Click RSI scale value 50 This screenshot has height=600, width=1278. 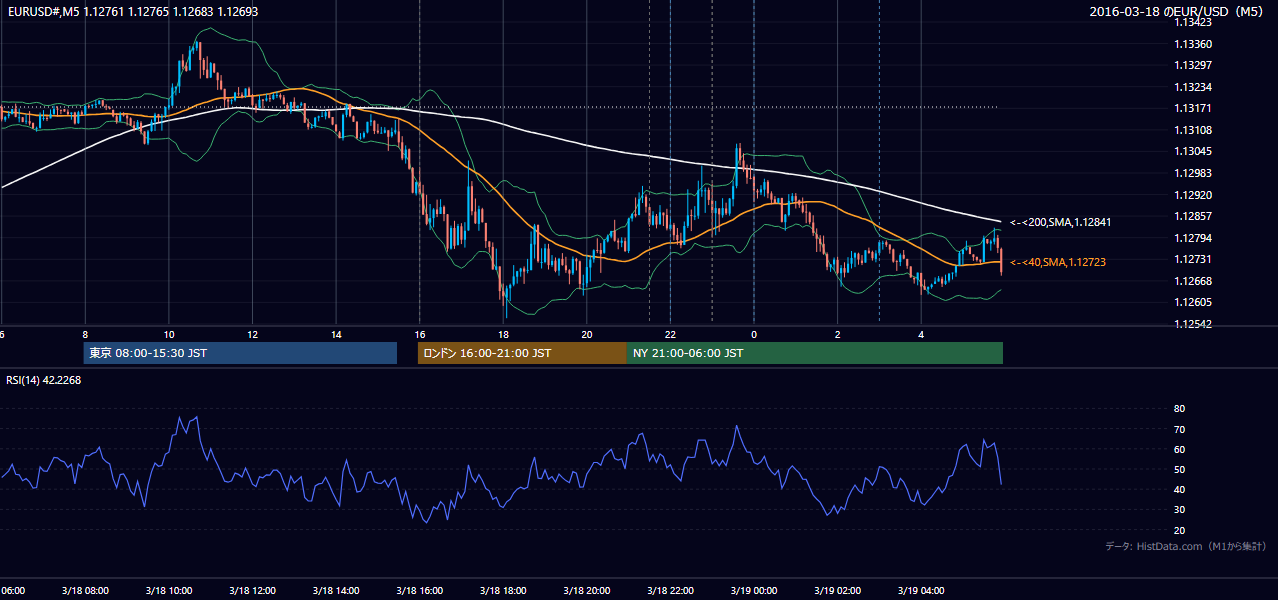click(1180, 469)
